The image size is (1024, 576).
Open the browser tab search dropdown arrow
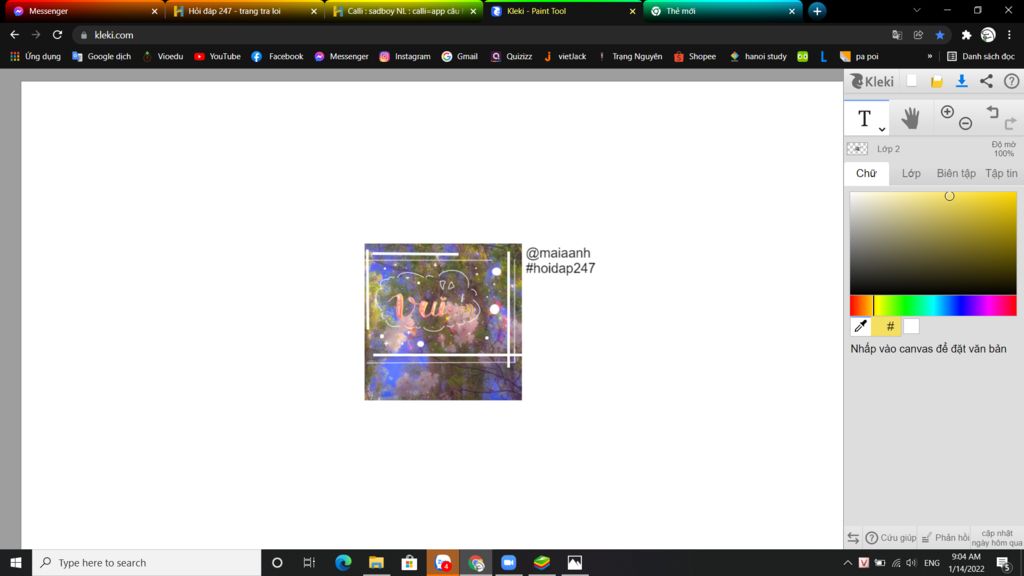916,11
